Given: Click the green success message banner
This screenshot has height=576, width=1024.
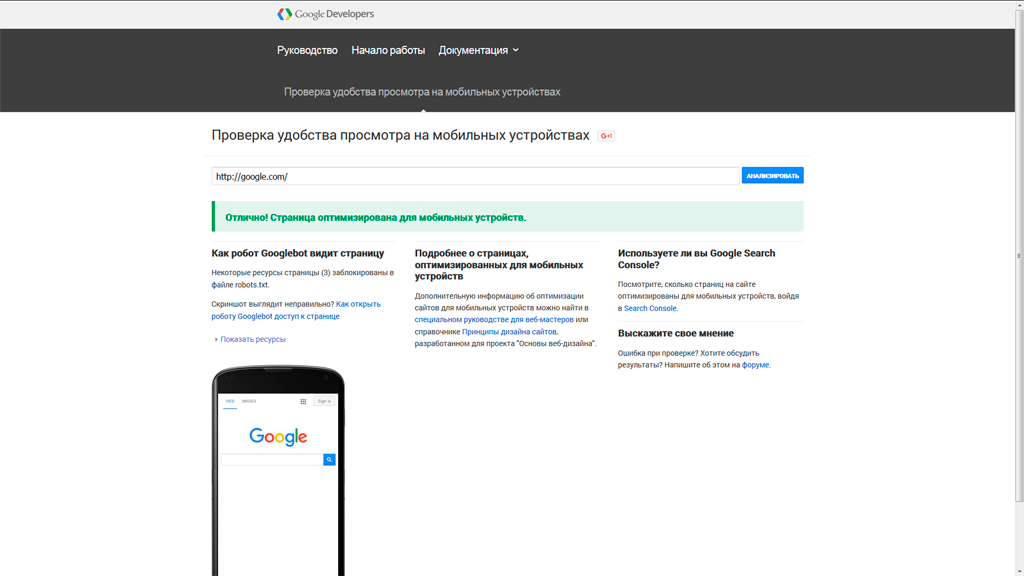Looking at the screenshot, I should click(507, 217).
